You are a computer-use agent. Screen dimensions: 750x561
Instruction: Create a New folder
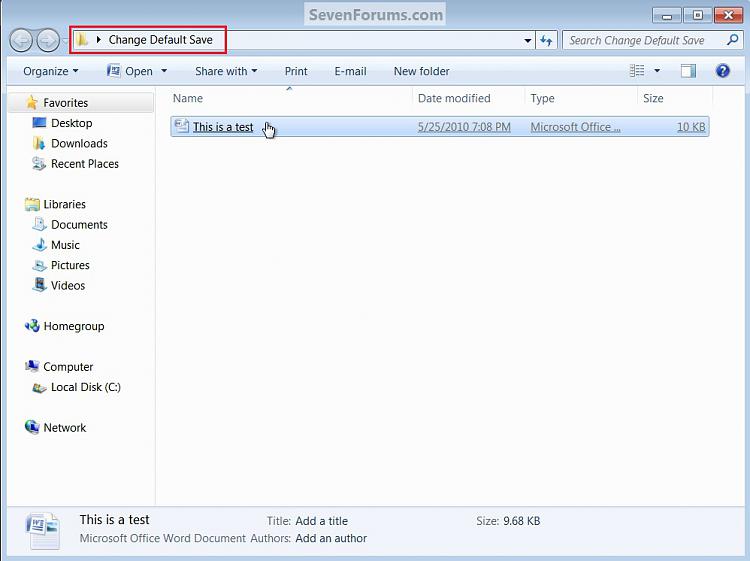421,71
